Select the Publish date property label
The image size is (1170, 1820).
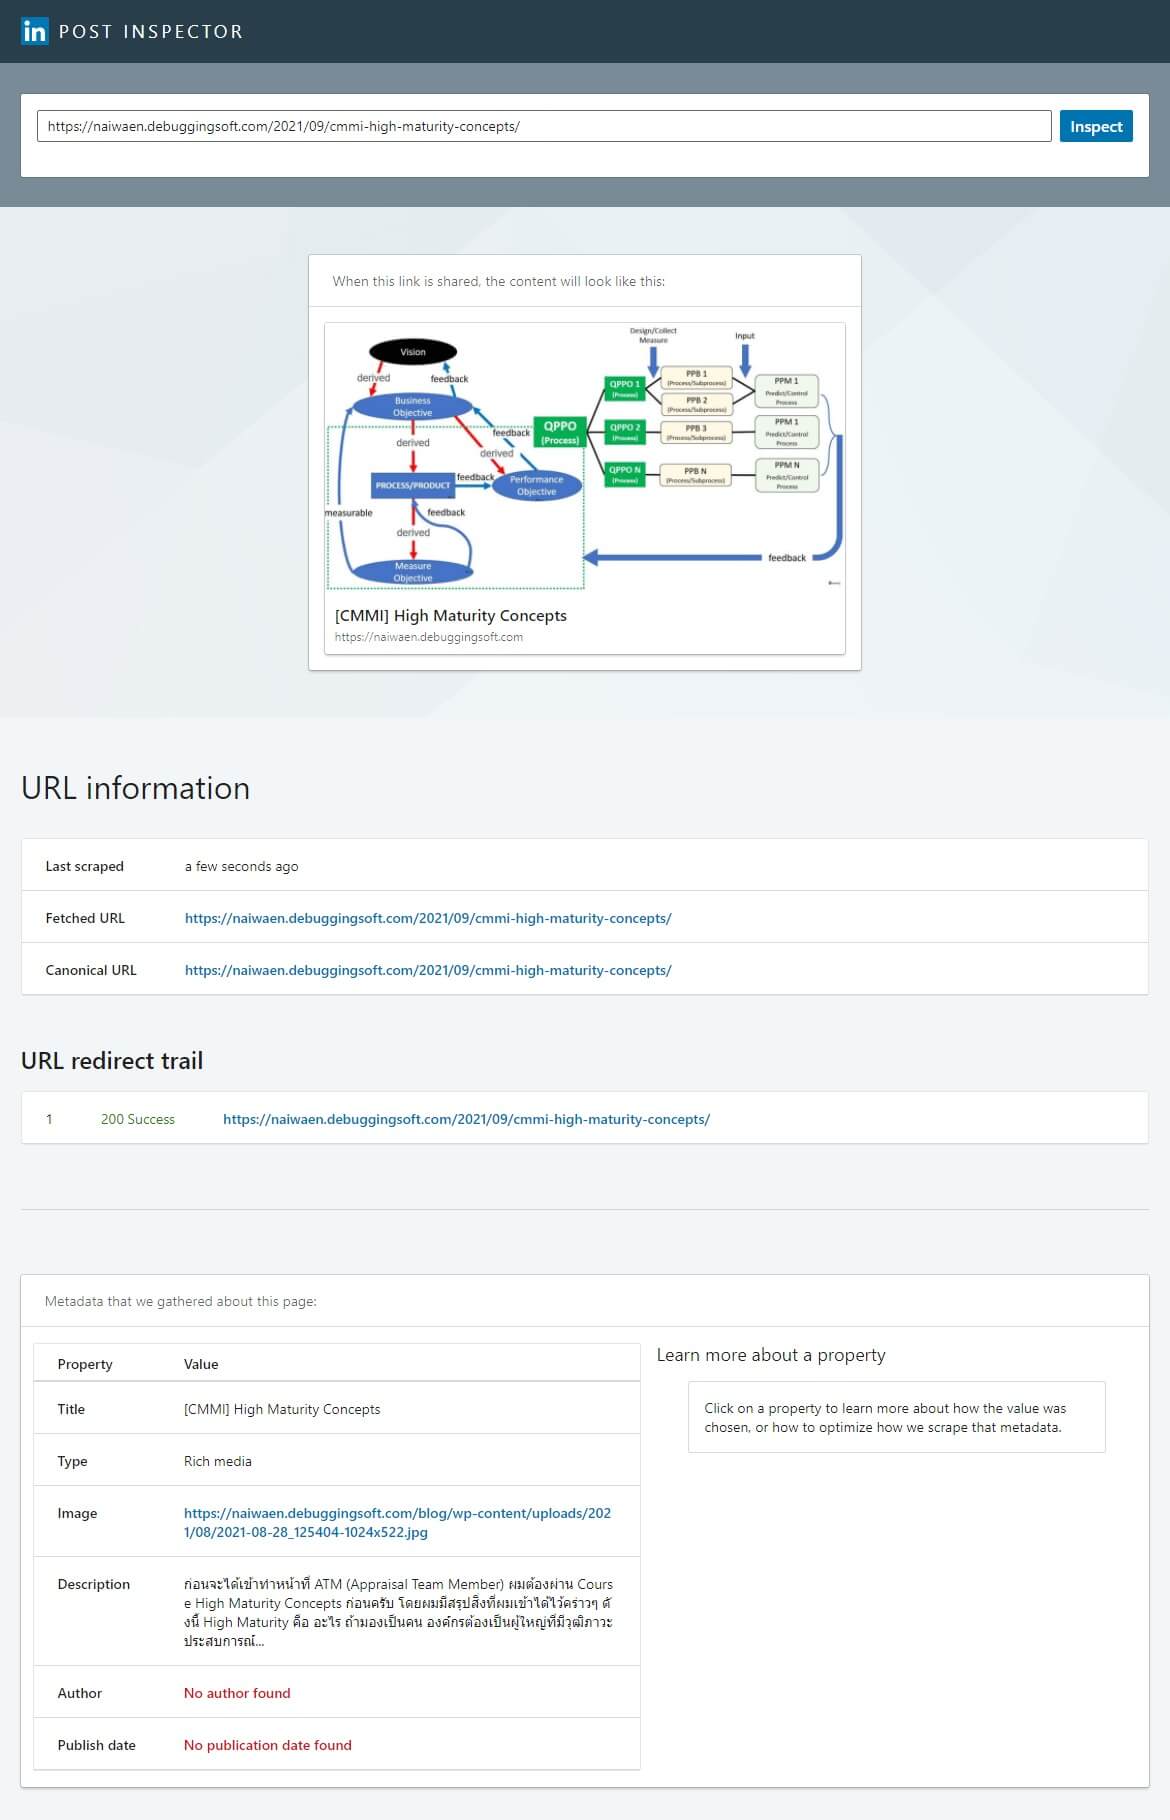tap(96, 1745)
